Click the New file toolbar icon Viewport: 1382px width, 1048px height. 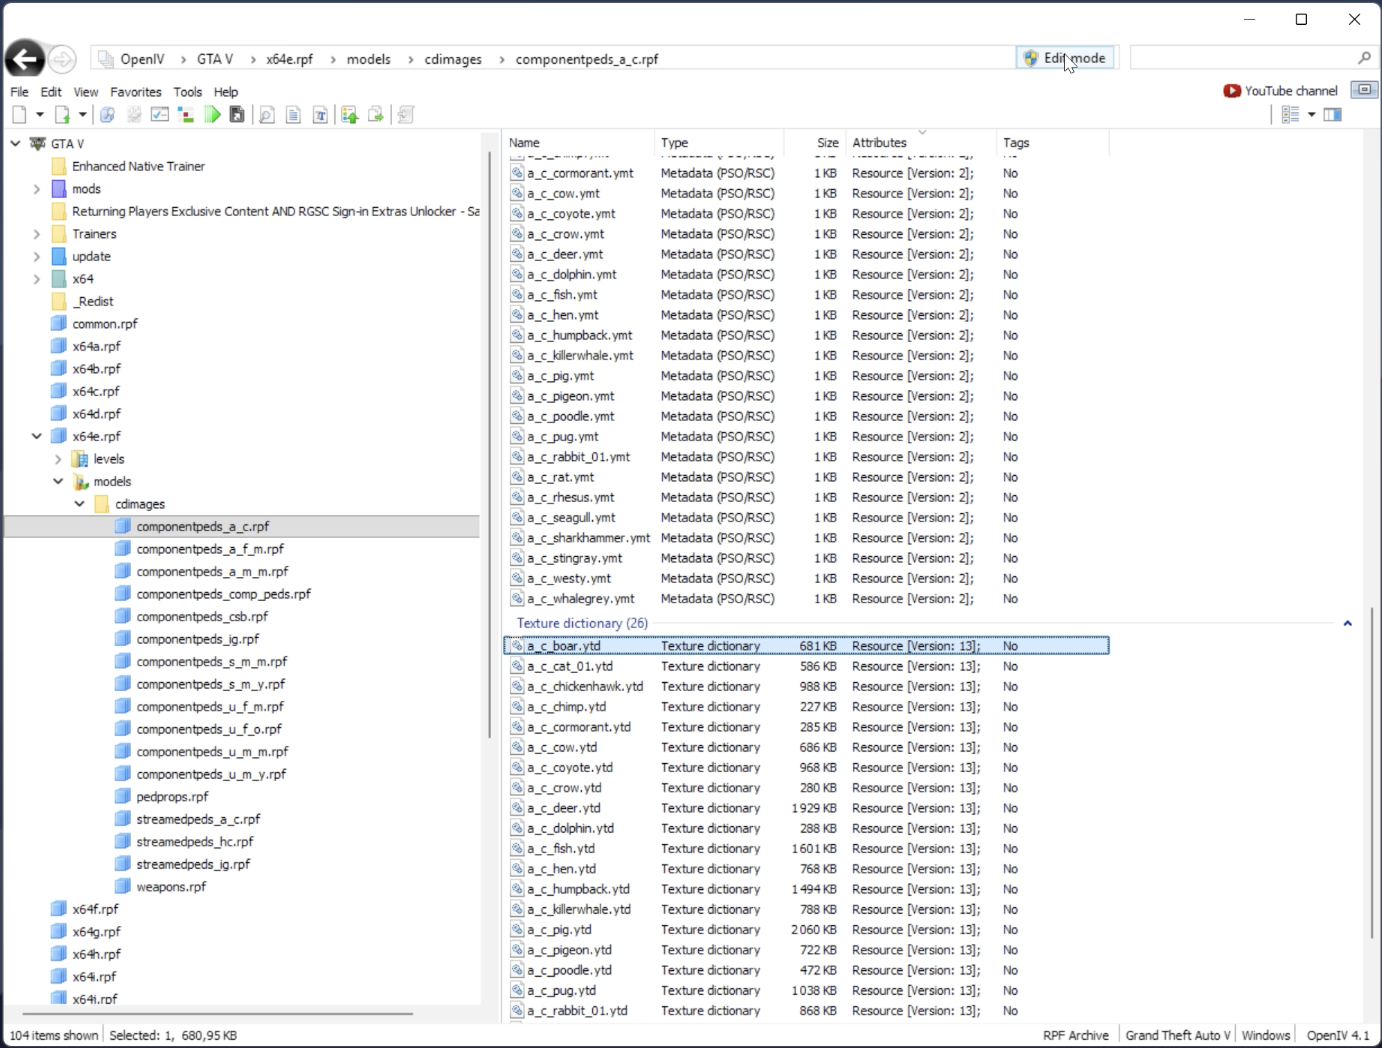19,115
